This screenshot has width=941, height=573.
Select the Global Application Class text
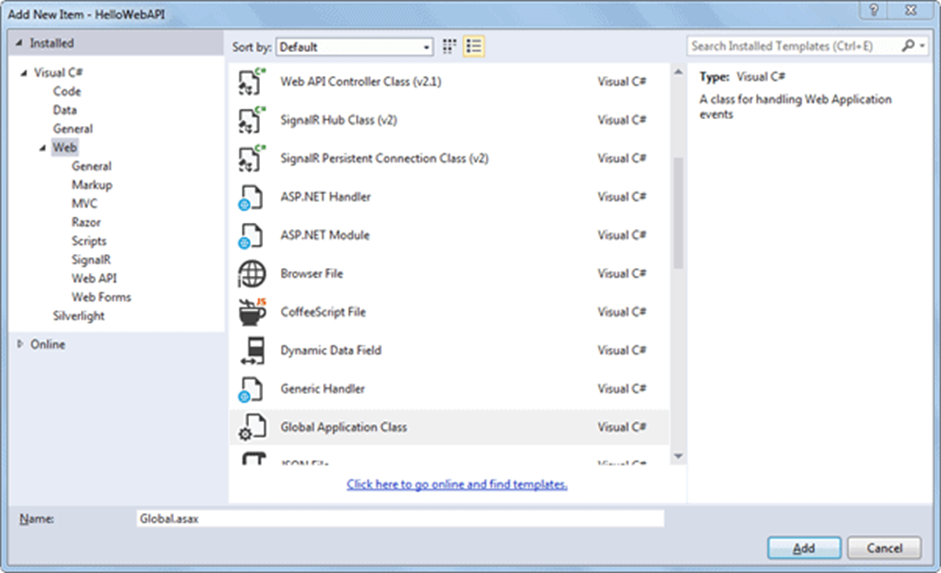tap(343, 427)
